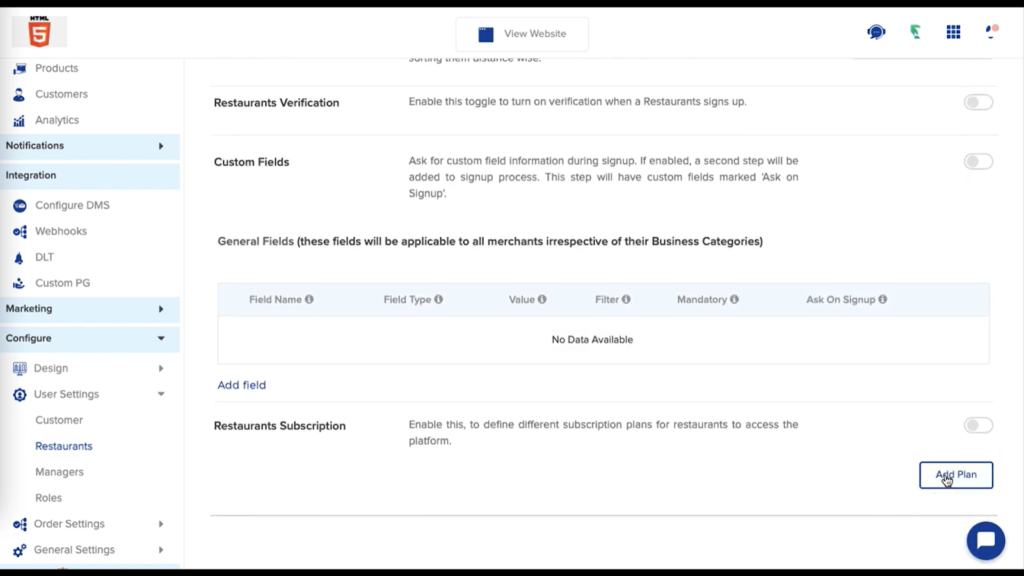This screenshot has width=1024, height=576.
Task: Click the Mandatory info icon
Action: (x=734, y=299)
